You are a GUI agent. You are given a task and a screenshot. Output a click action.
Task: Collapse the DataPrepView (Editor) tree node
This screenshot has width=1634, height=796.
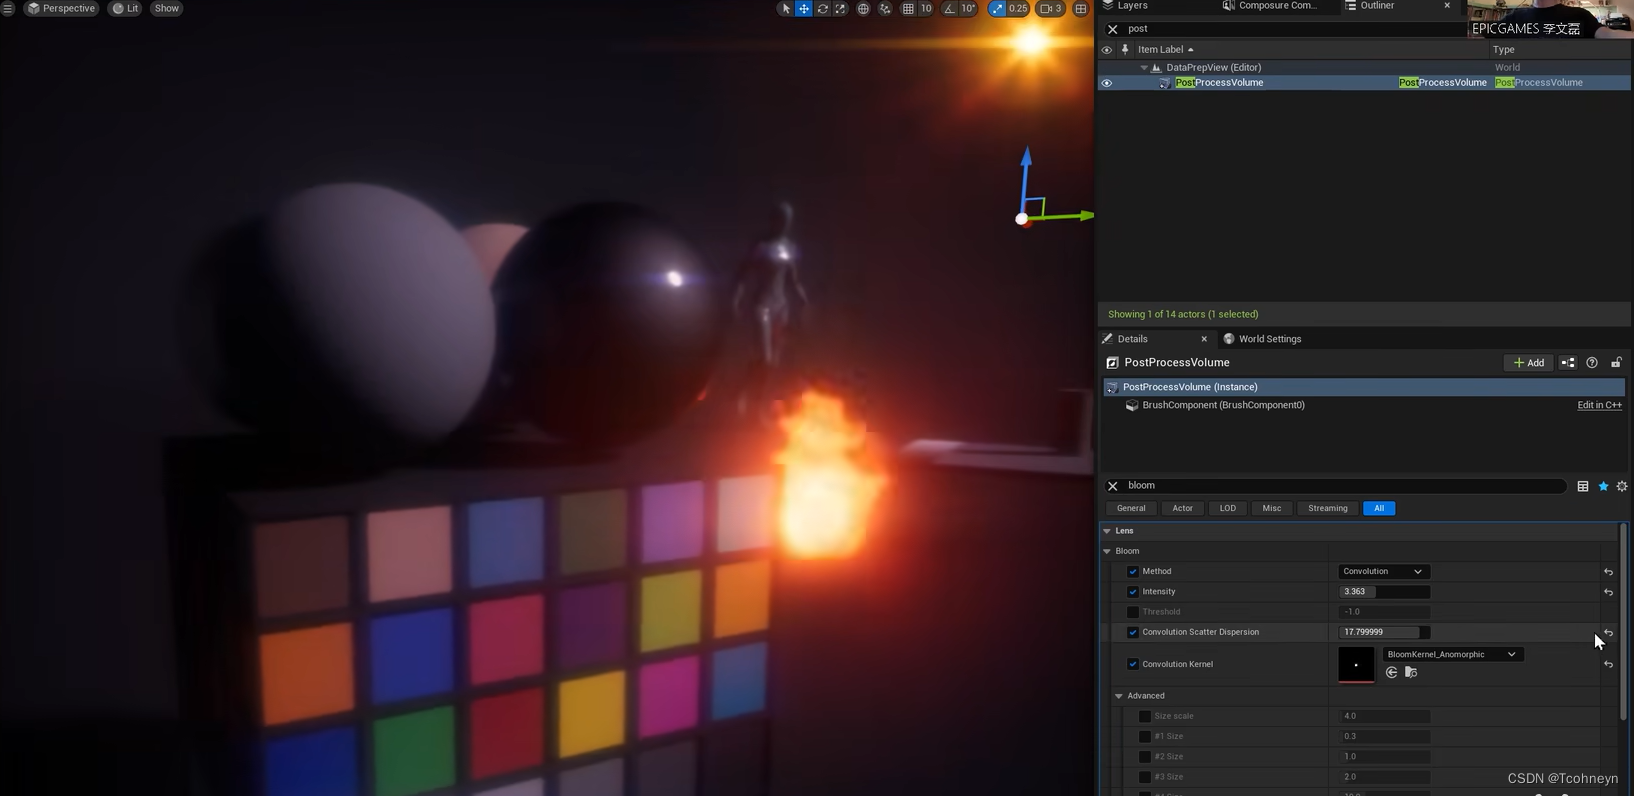[1144, 68]
